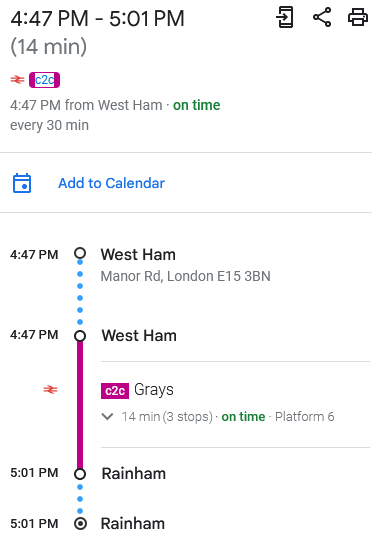372x555 pixels.
Task: Open the Add to Calendar link
Action: coord(111,183)
